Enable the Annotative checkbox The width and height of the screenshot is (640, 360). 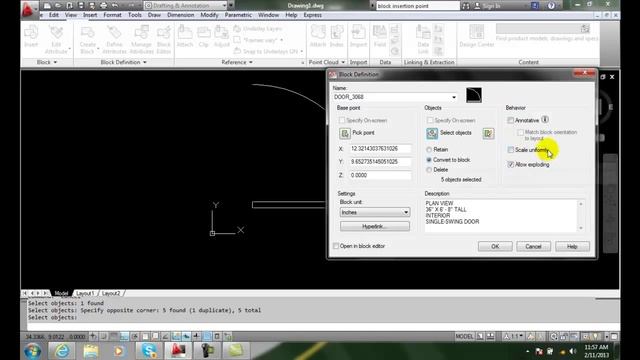tap(511, 120)
